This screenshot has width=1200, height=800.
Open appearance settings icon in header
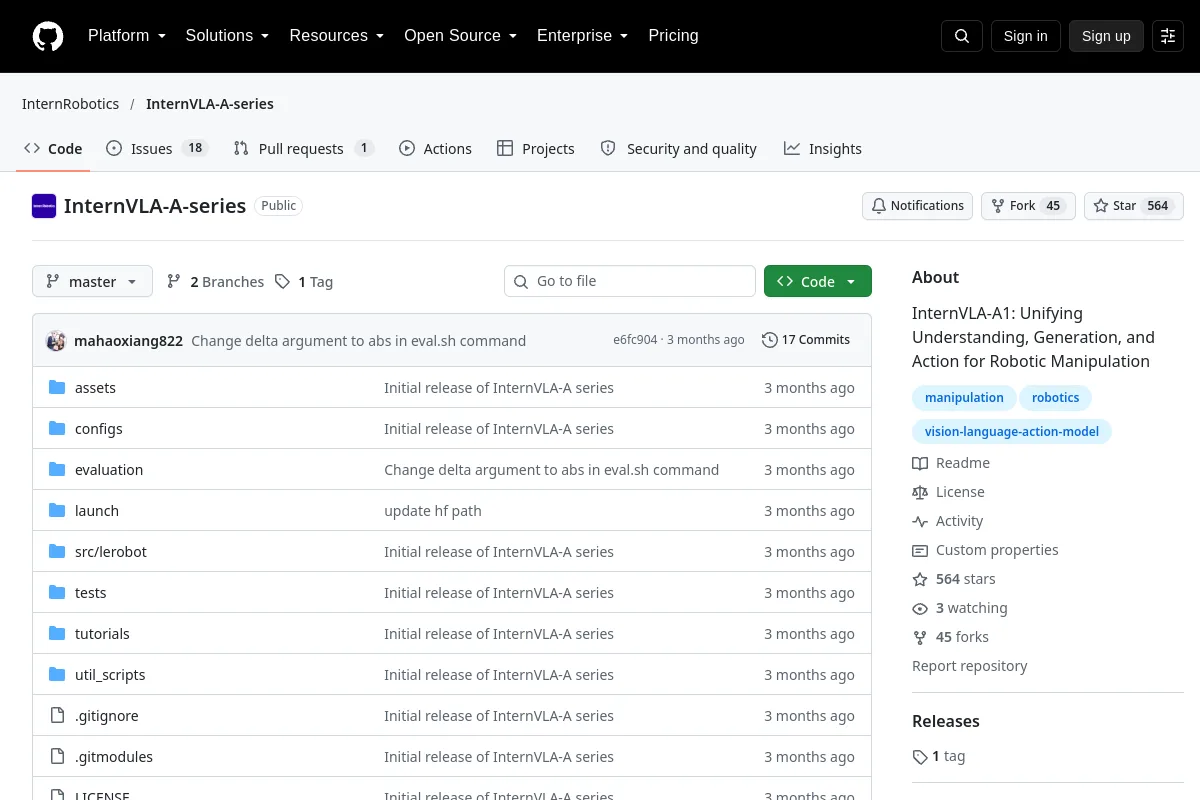[x=1168, y=36]
